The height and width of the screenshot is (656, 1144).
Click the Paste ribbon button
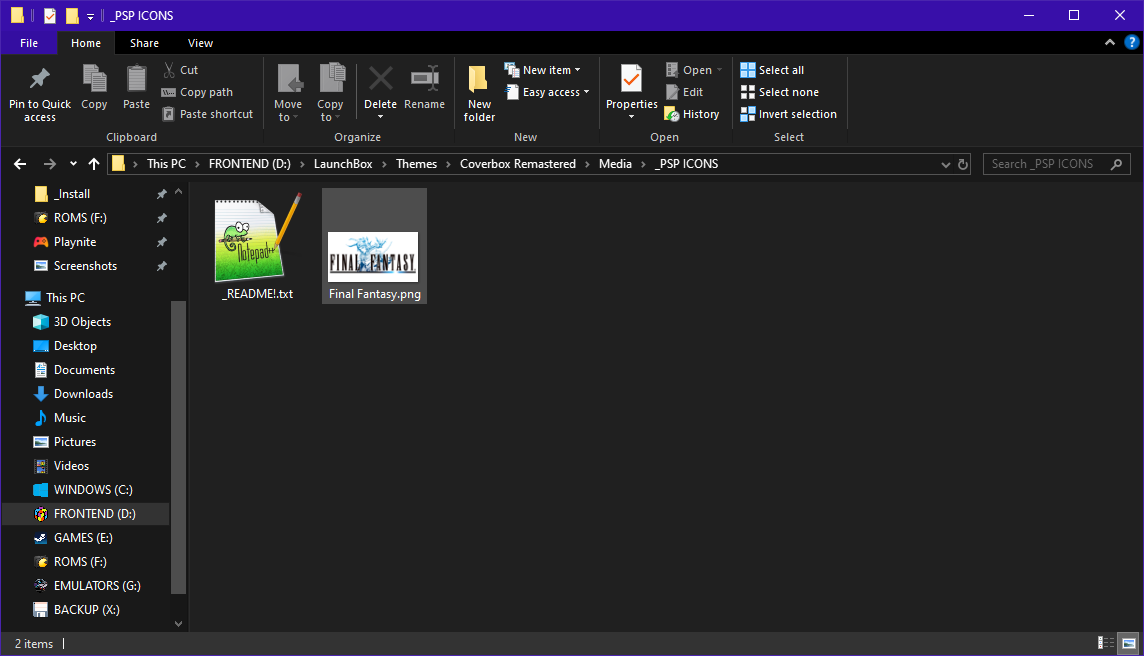coord(136,88)
